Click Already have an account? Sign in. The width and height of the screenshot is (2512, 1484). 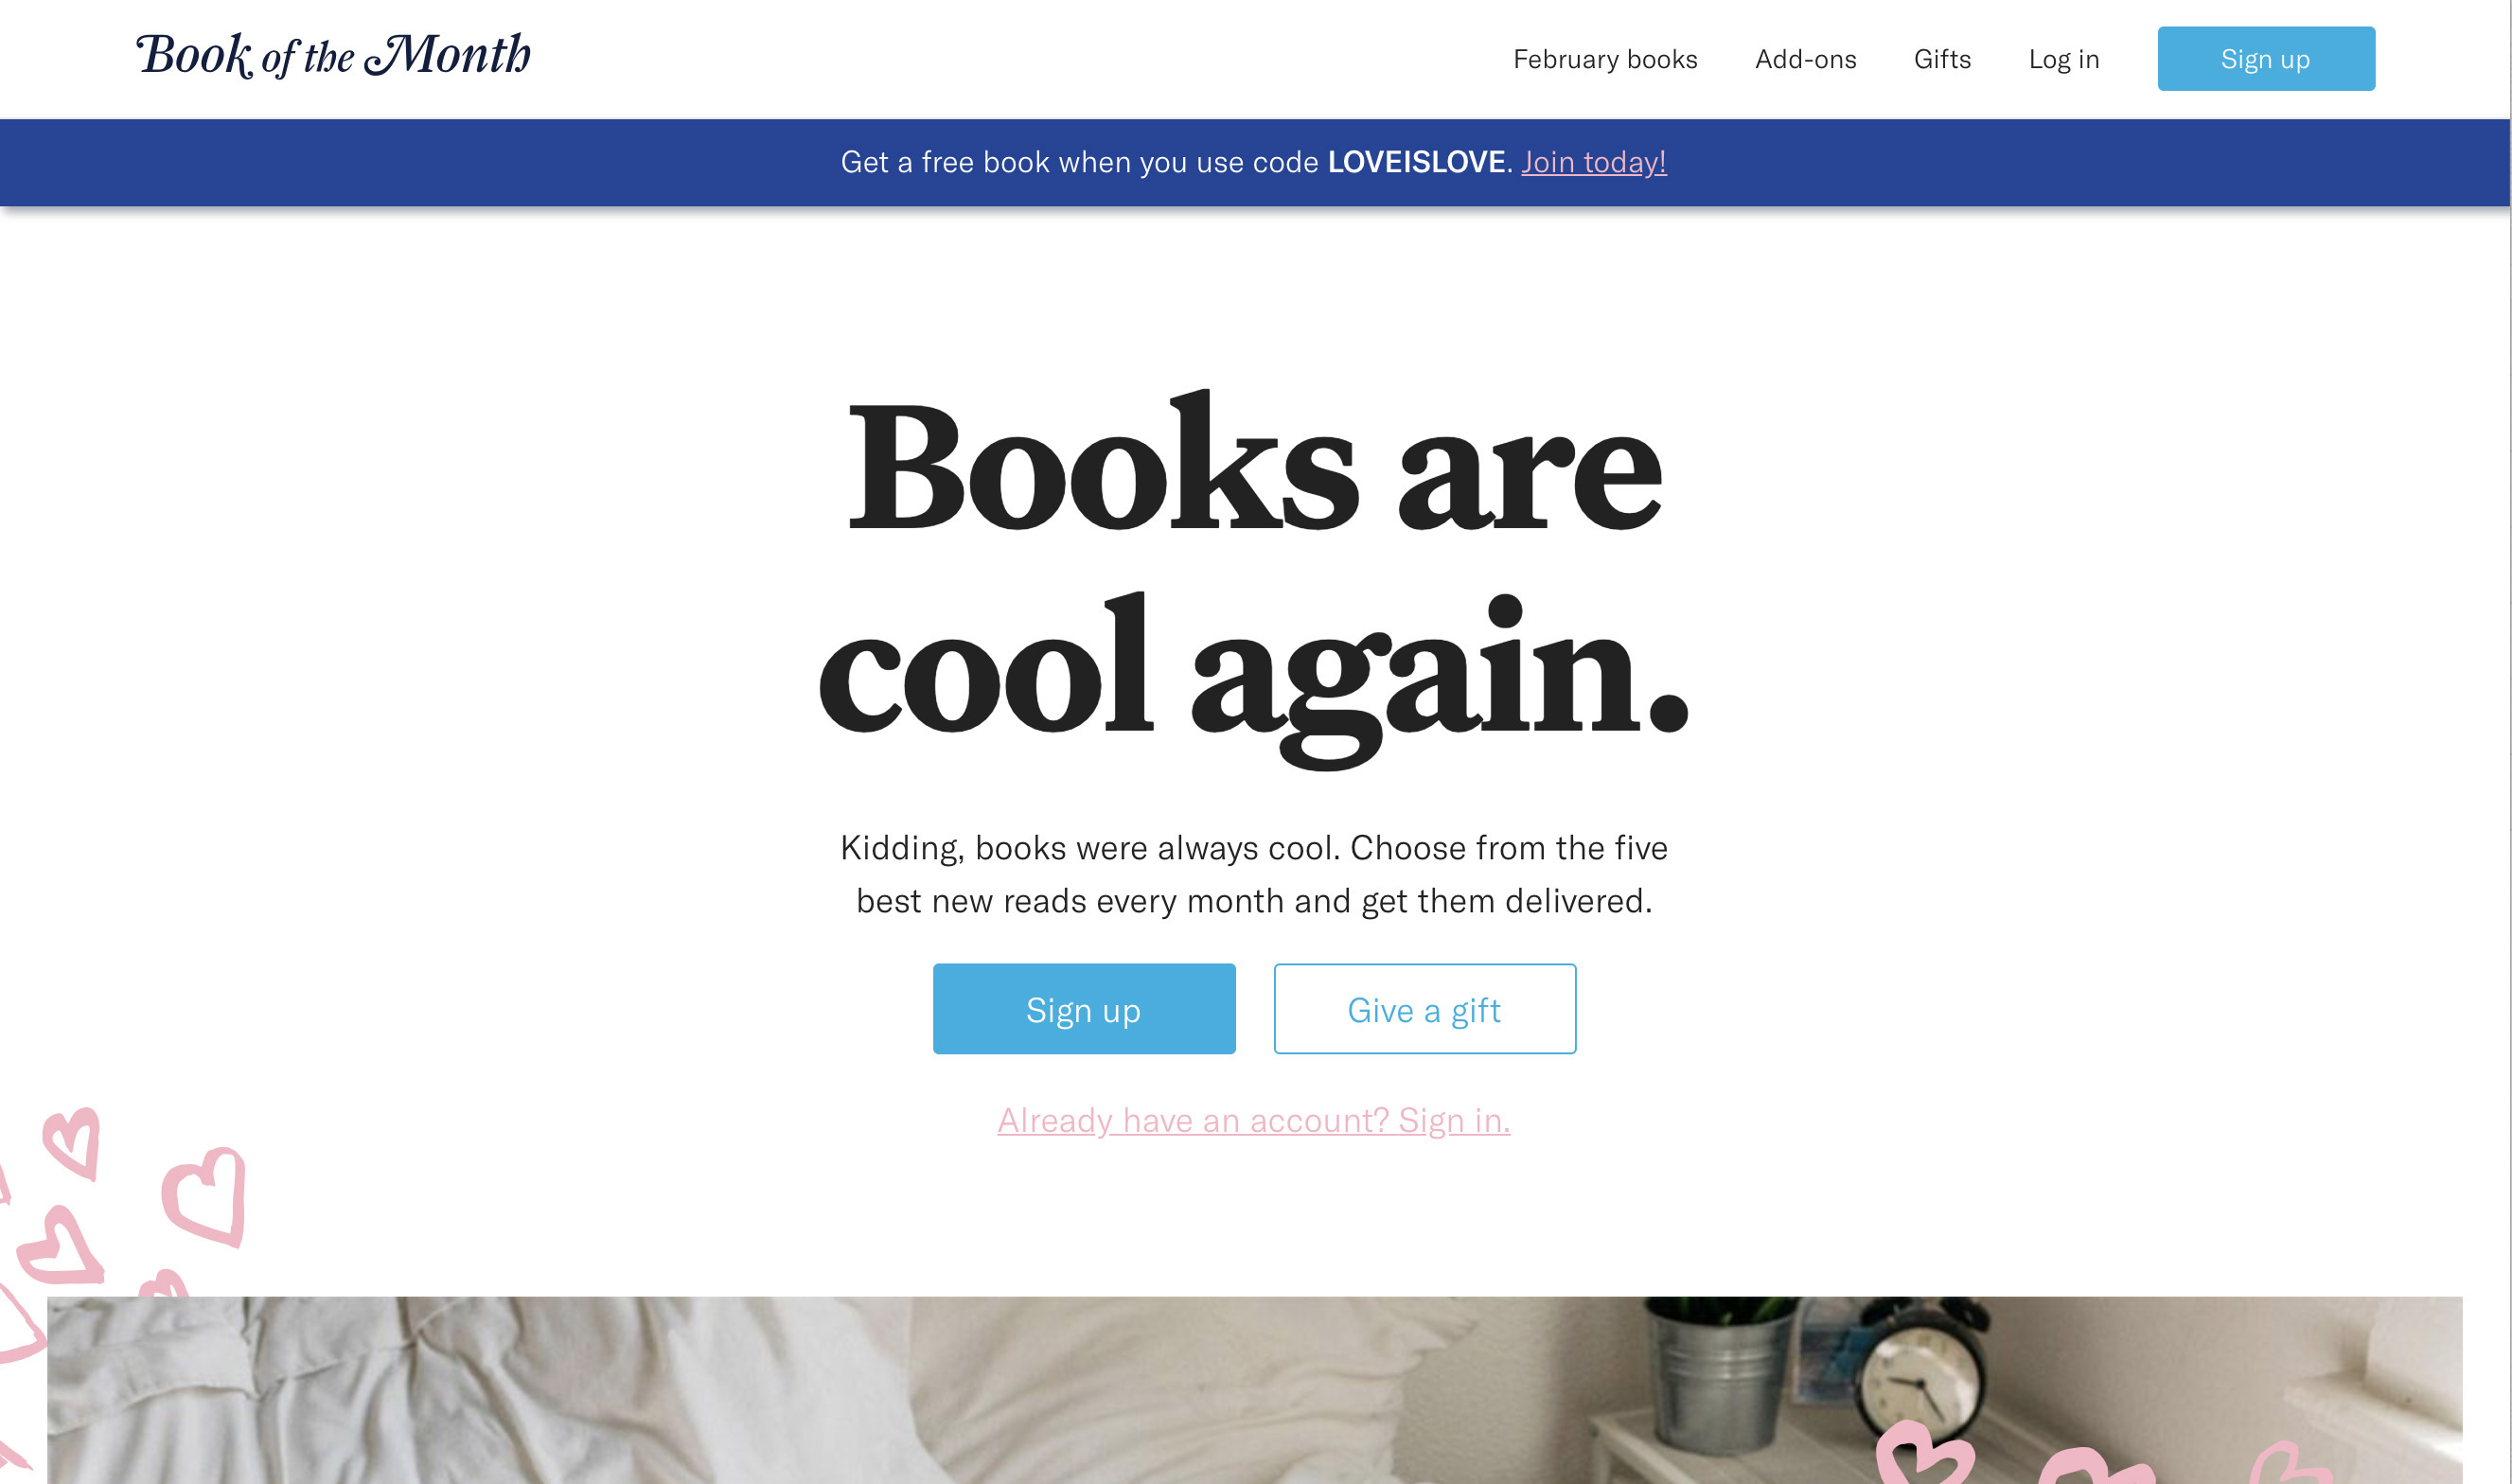point(1254,1120)
